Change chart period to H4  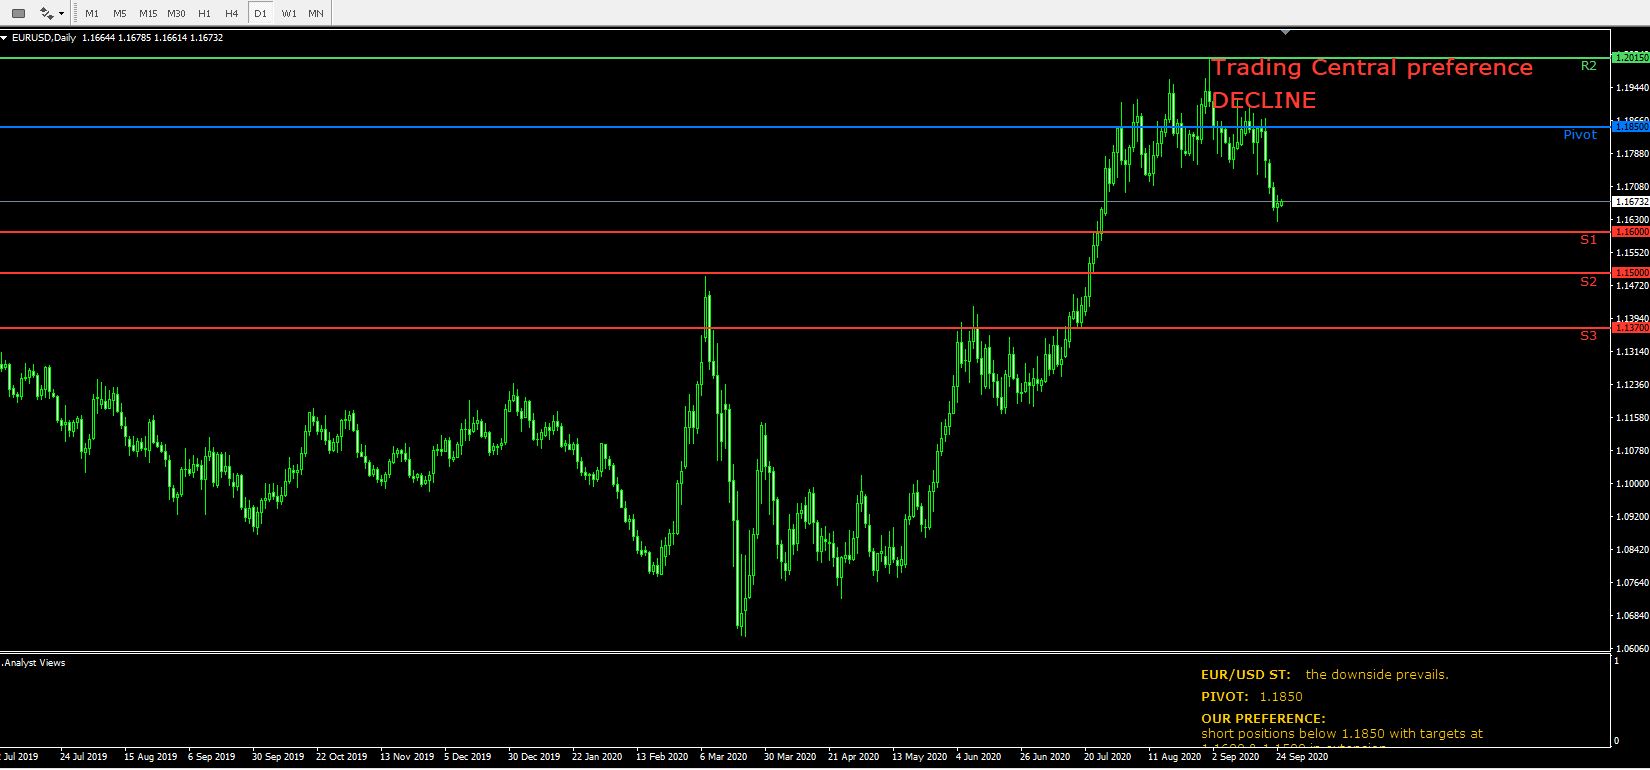click(x=232, y=13)
